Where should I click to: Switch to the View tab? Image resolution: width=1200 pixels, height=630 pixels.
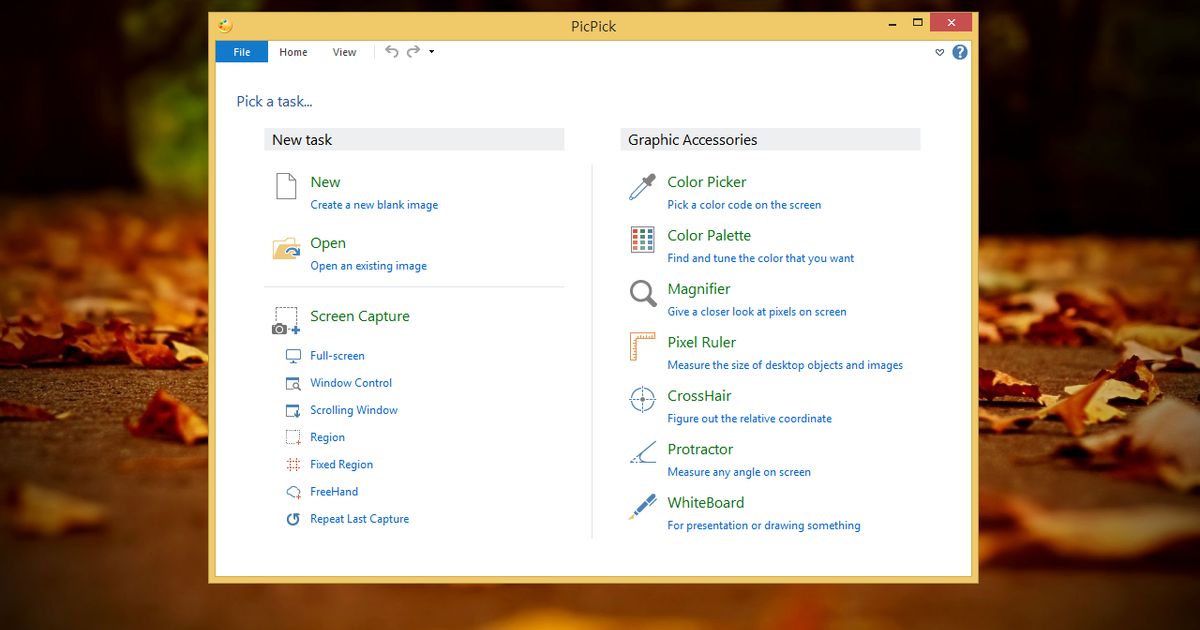click(x=344, y=52)
